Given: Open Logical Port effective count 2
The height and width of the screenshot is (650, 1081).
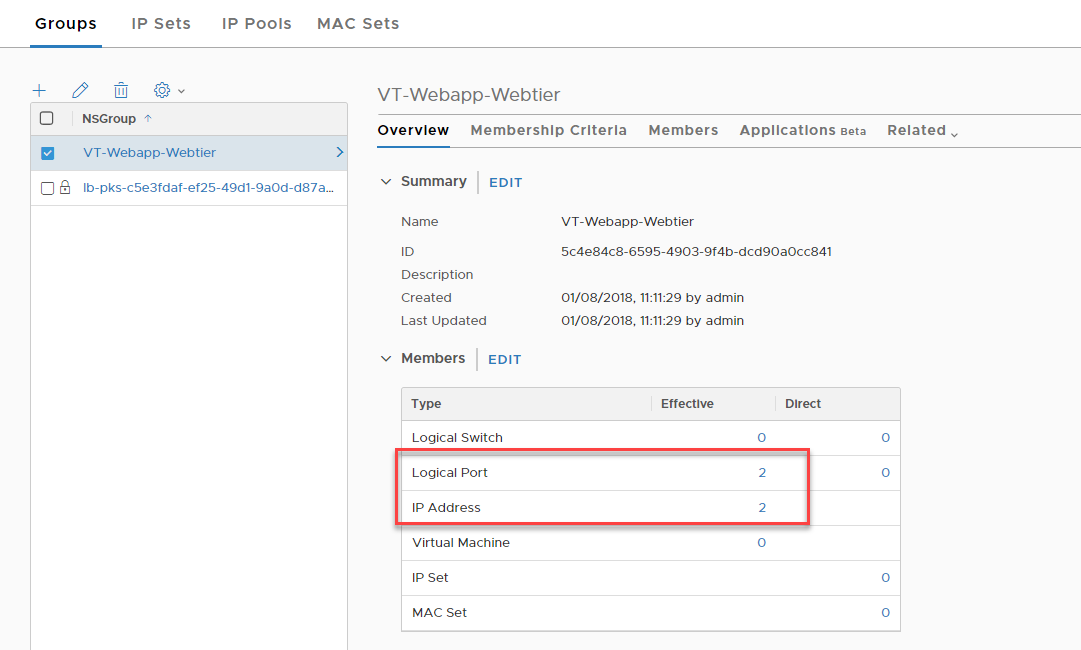Looking at the screenshot, I should tap(762, 473).
